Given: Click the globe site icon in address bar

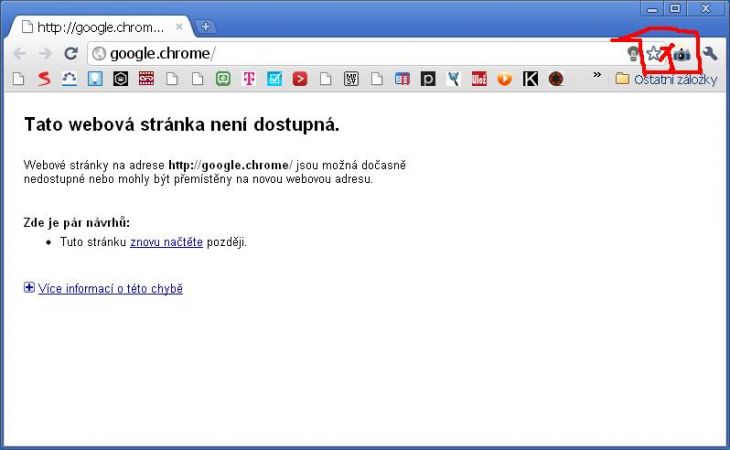Looking at the screenshot, I should [x=99, y=54].
